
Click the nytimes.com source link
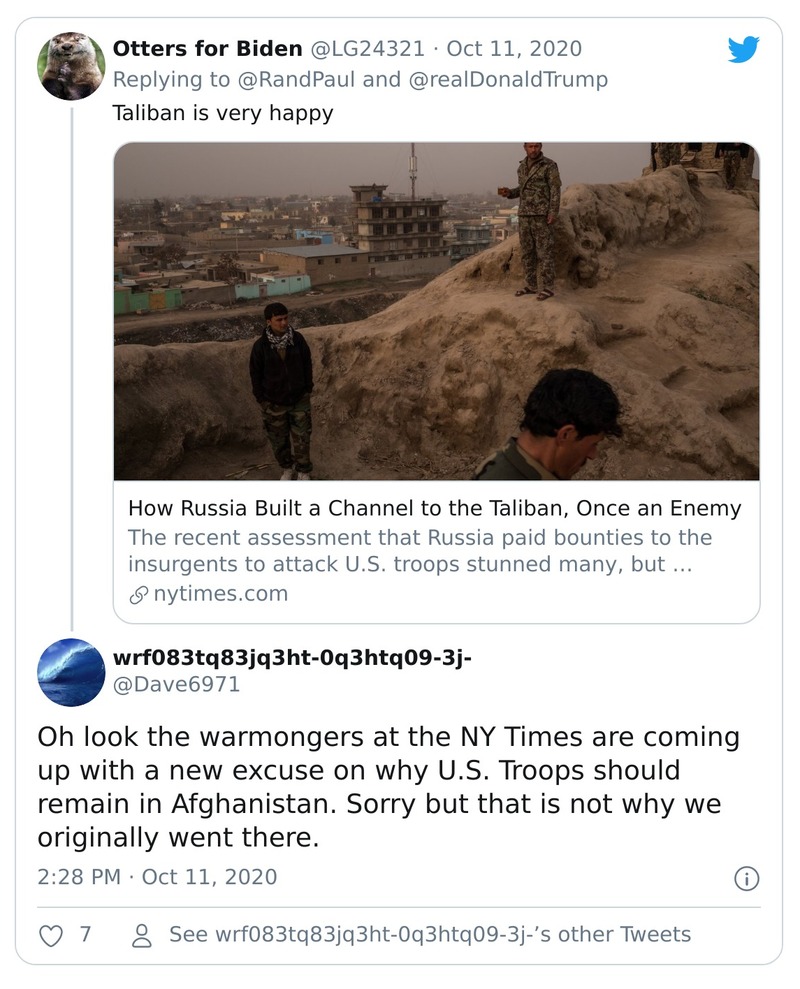[220, 594]
